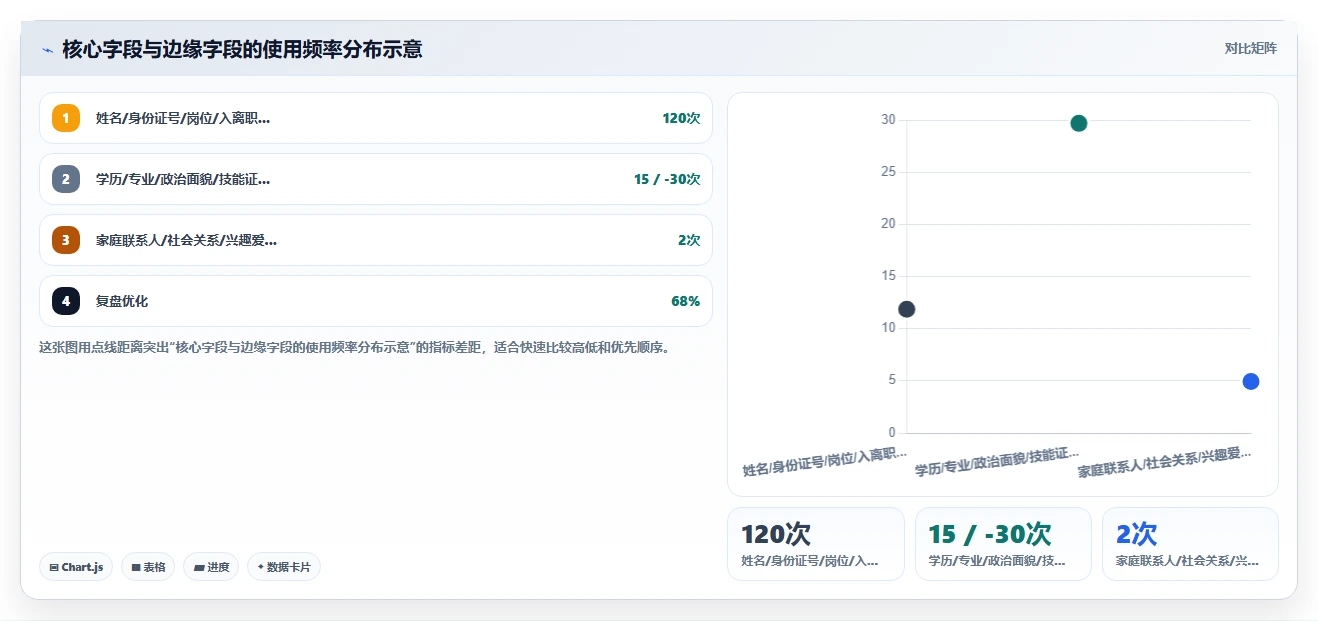Click the blue chart data point at 5
This screenshot has width=1318, height=621.
1250,381
